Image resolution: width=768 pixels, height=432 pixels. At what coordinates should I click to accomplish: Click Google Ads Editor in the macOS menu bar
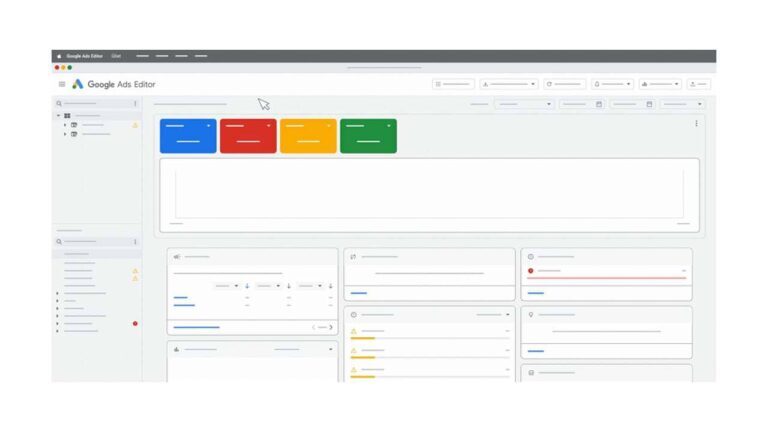(84, 56)
